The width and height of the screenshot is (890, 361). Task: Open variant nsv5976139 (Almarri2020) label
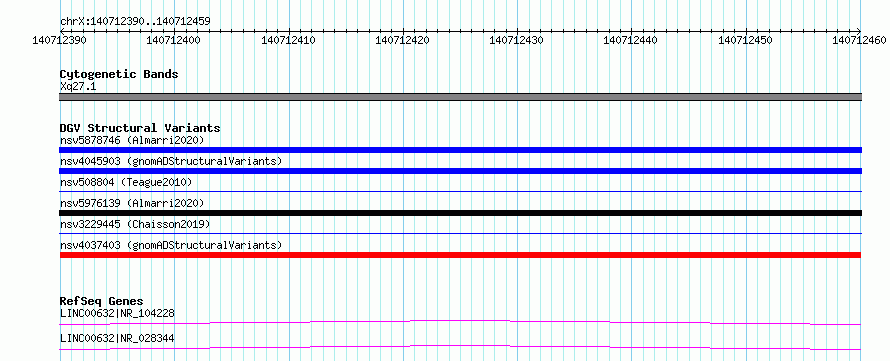coord(132,203)
